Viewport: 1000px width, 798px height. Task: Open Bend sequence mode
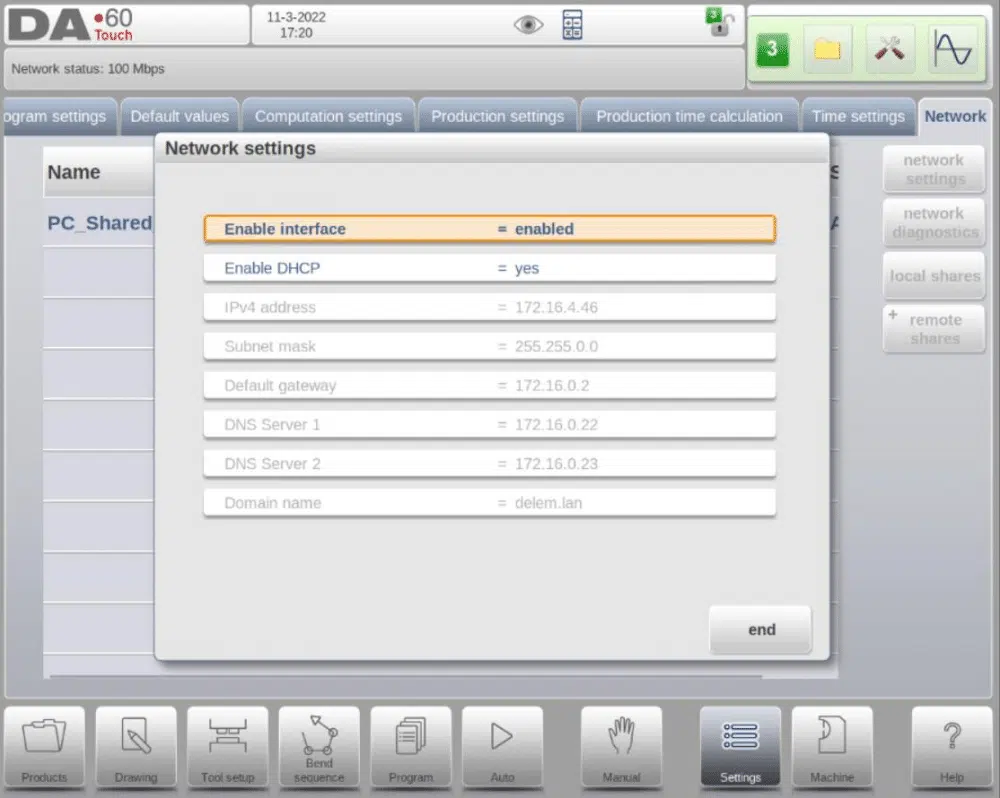tap(319, 748)
